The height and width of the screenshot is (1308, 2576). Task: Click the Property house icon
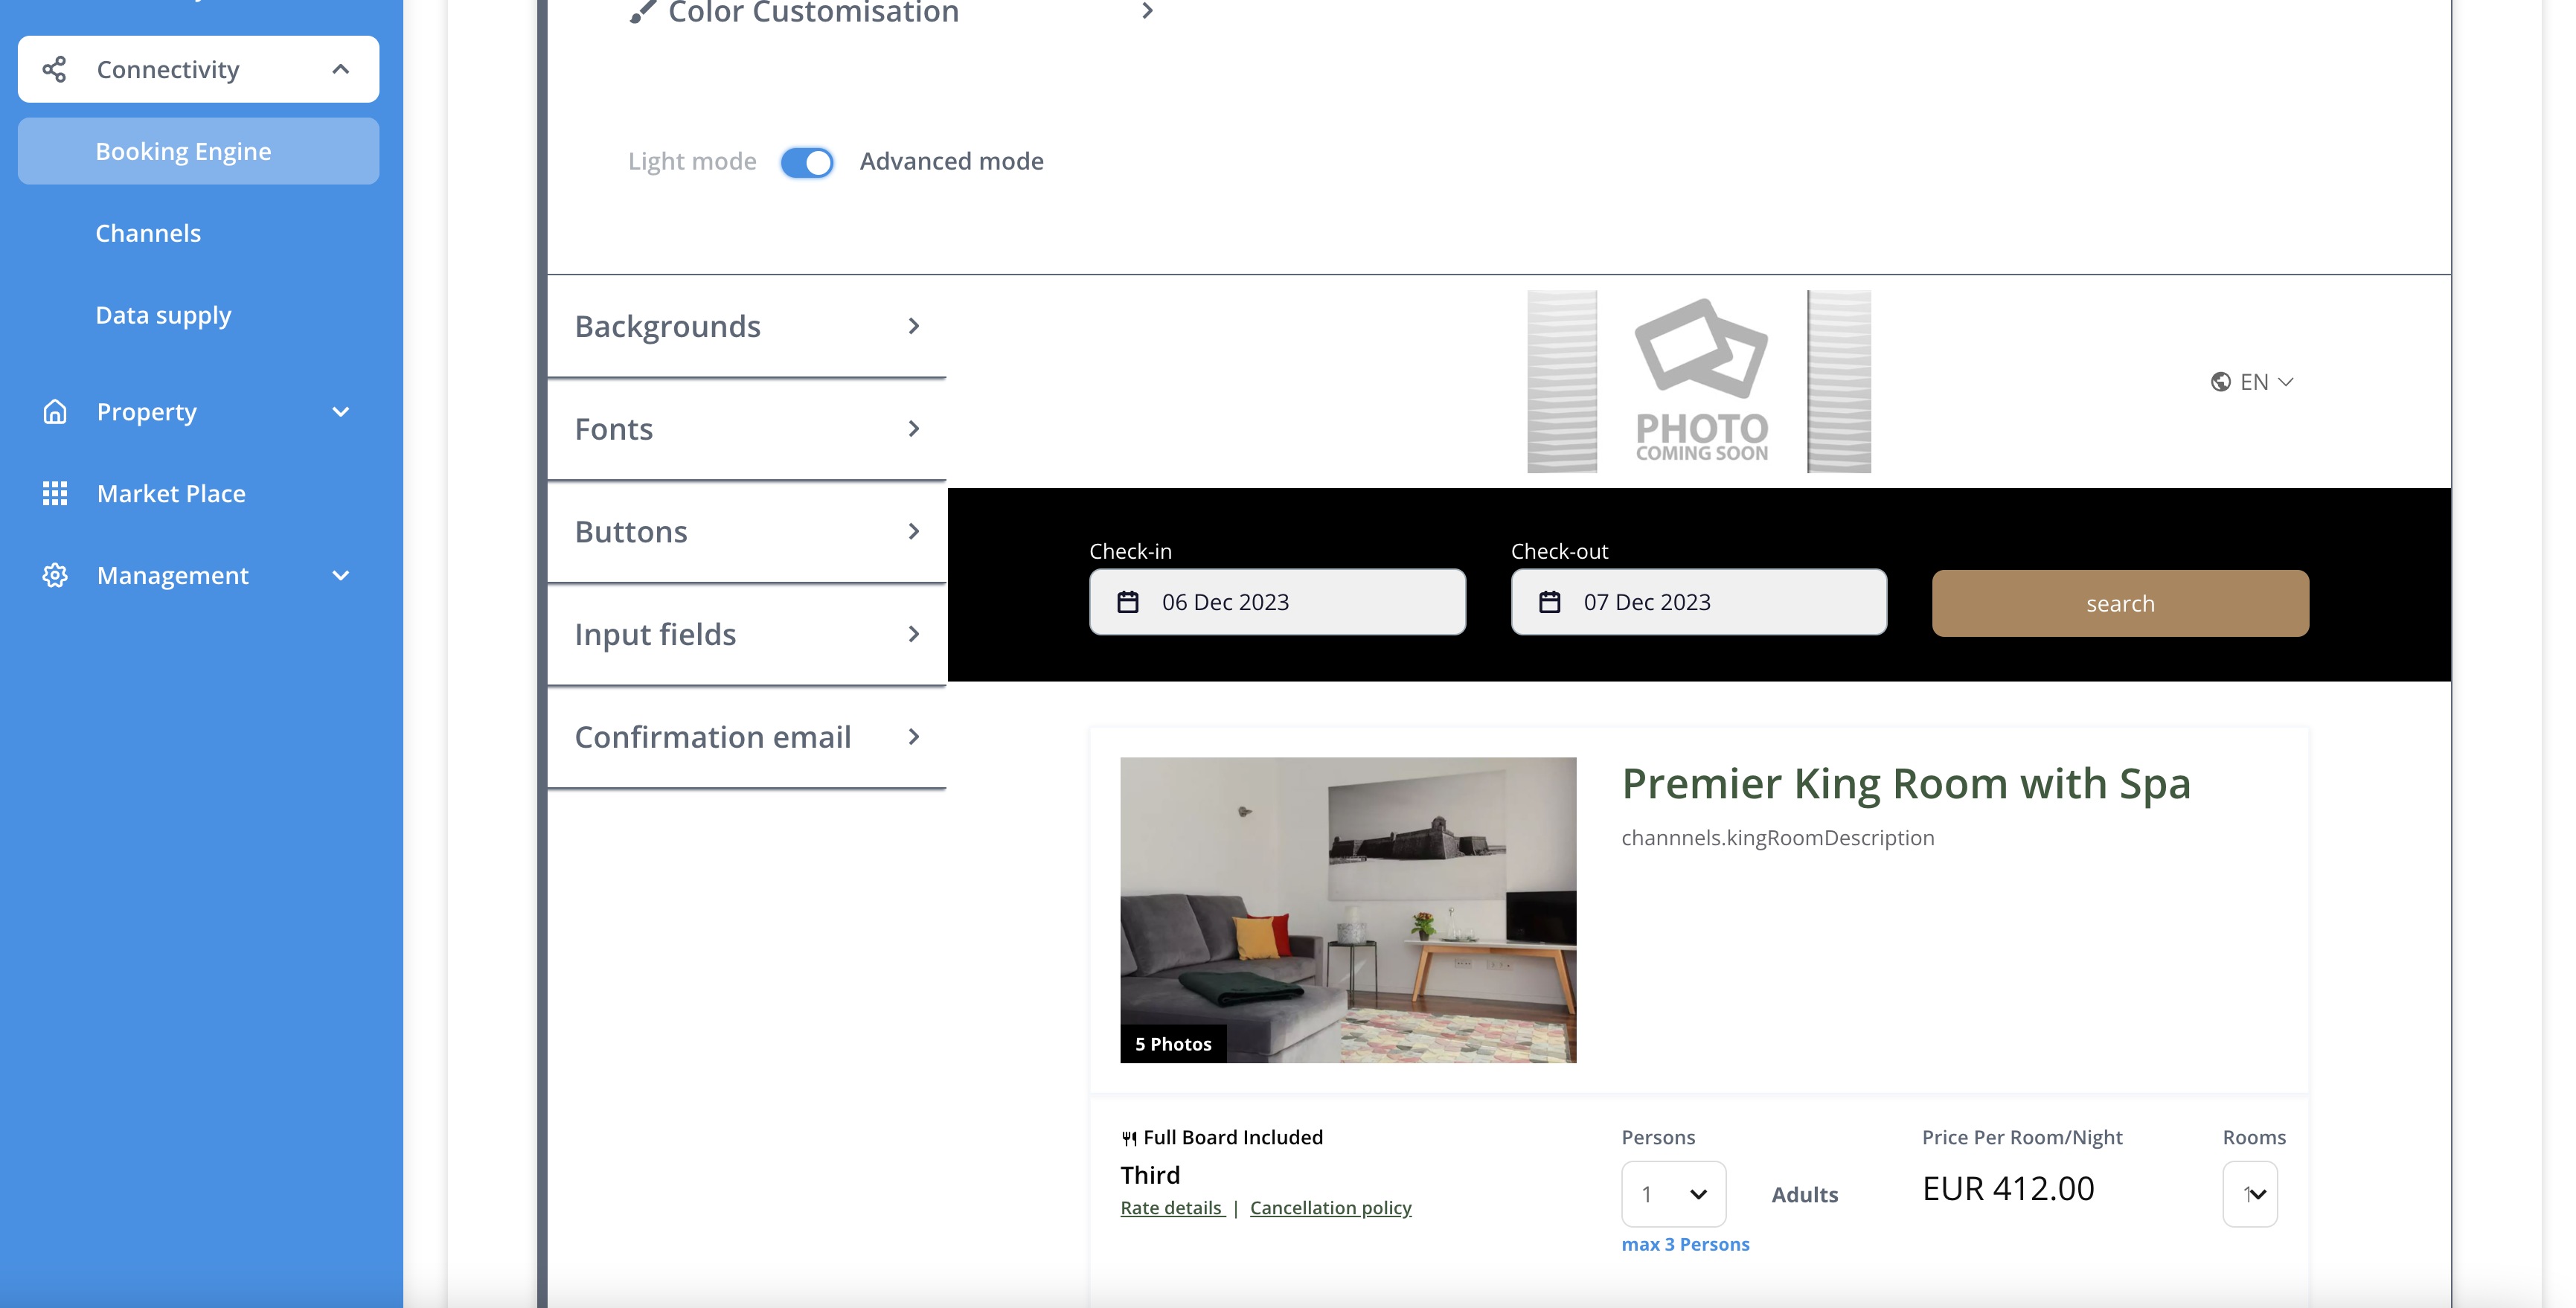tap(54, 411)
